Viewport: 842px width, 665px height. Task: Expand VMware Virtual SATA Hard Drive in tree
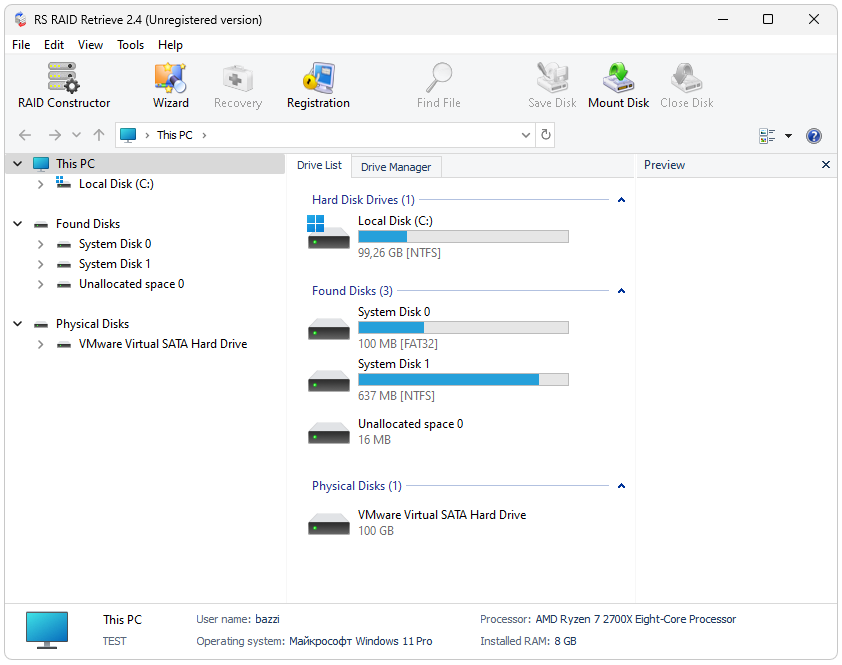[40, 344]
